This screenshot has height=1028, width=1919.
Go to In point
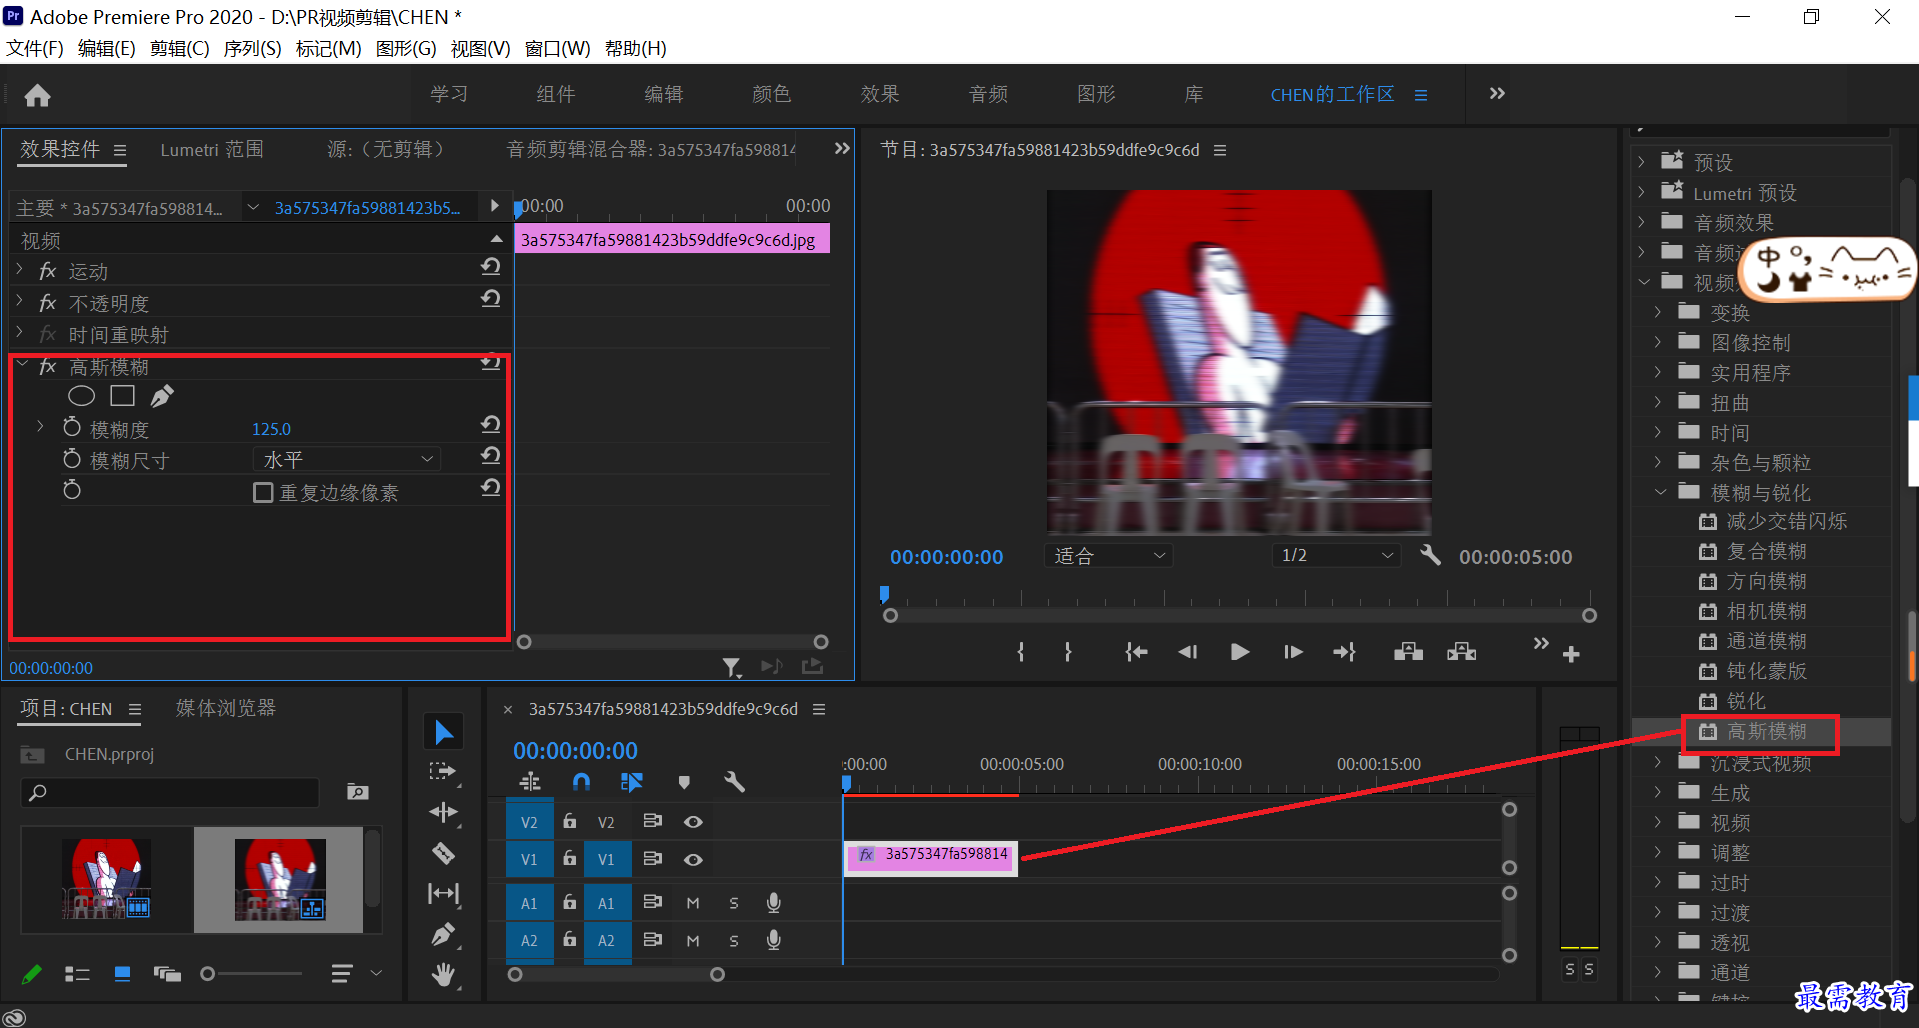click(x=1136, y=652)
